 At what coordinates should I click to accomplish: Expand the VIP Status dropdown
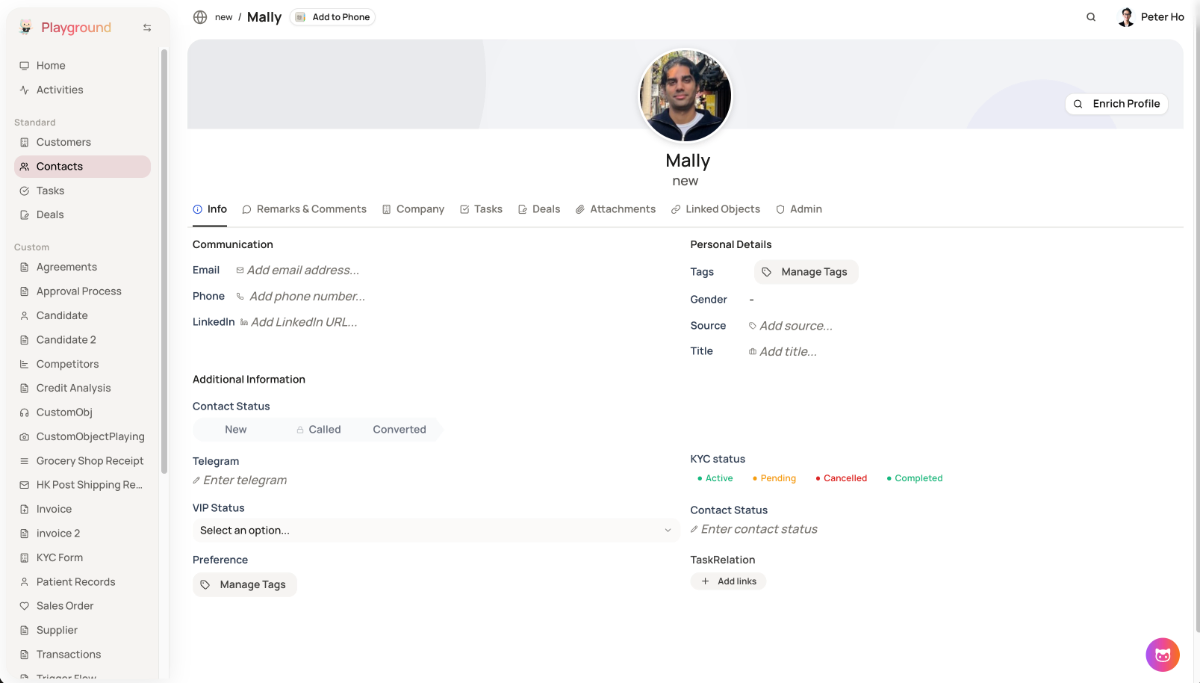point(435,530)
